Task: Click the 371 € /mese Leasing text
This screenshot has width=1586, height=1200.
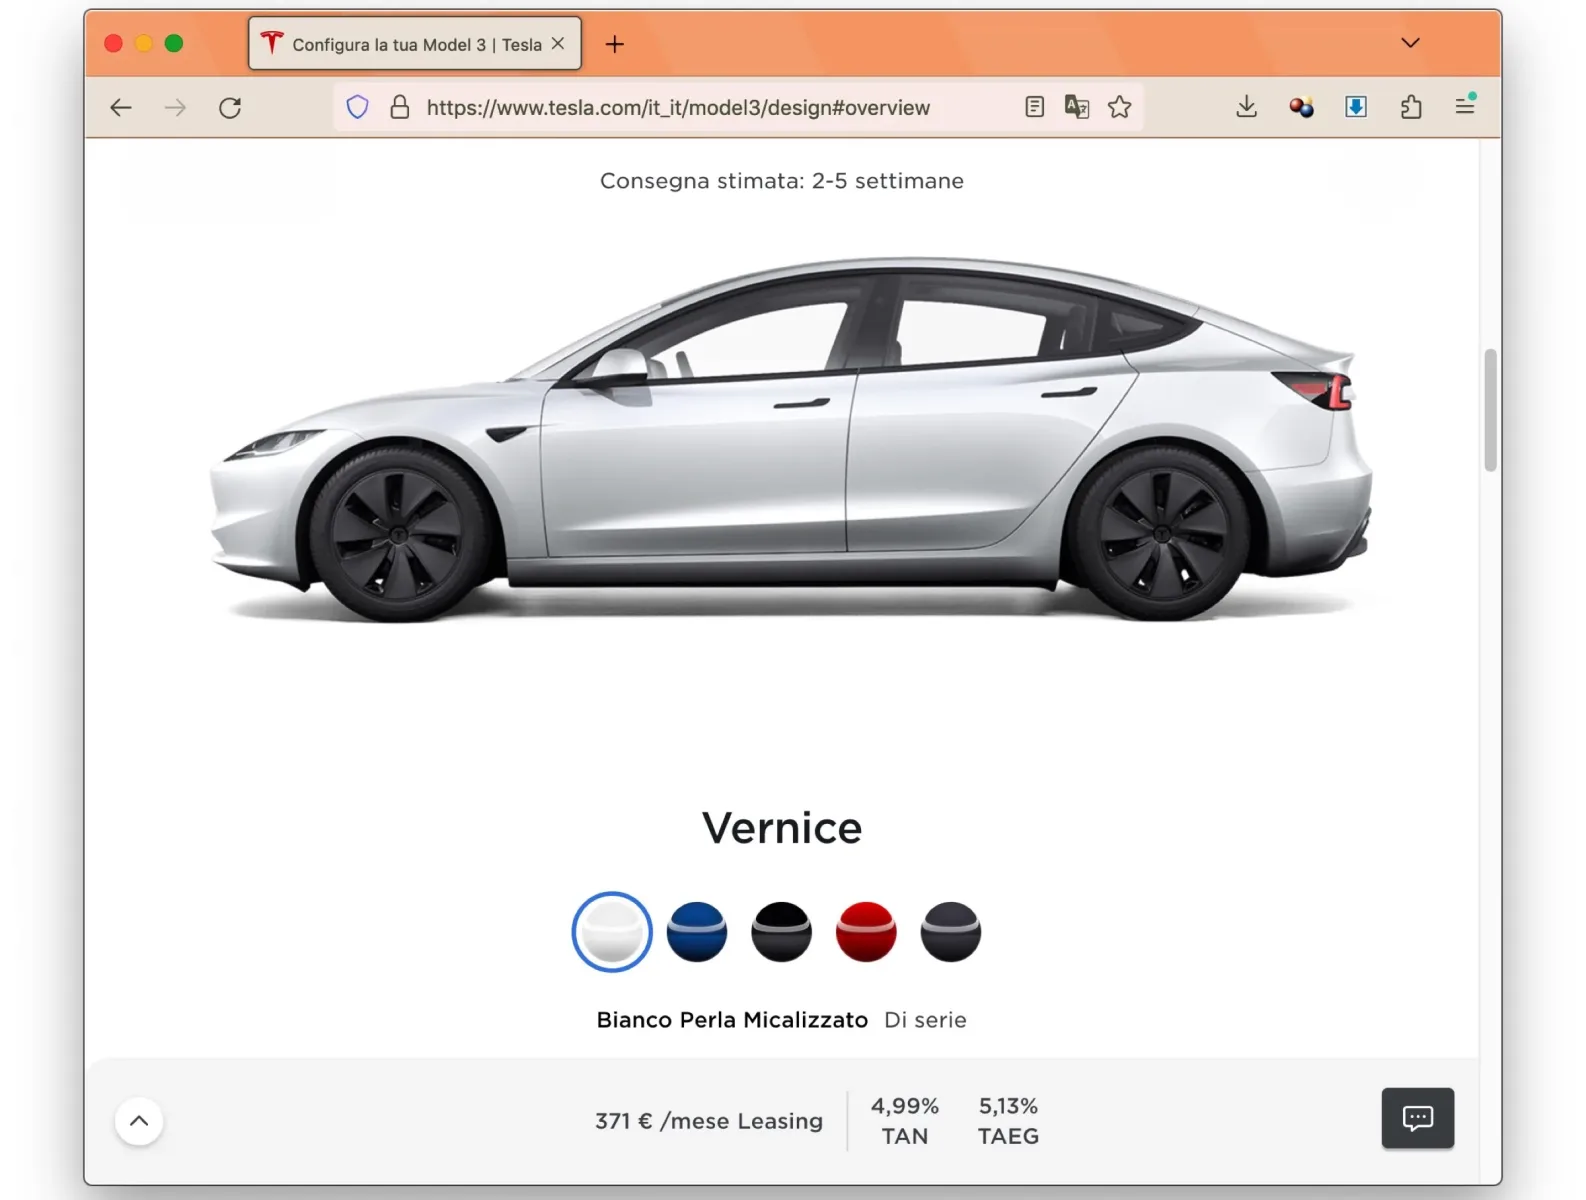Action: tap(709, 1121)
